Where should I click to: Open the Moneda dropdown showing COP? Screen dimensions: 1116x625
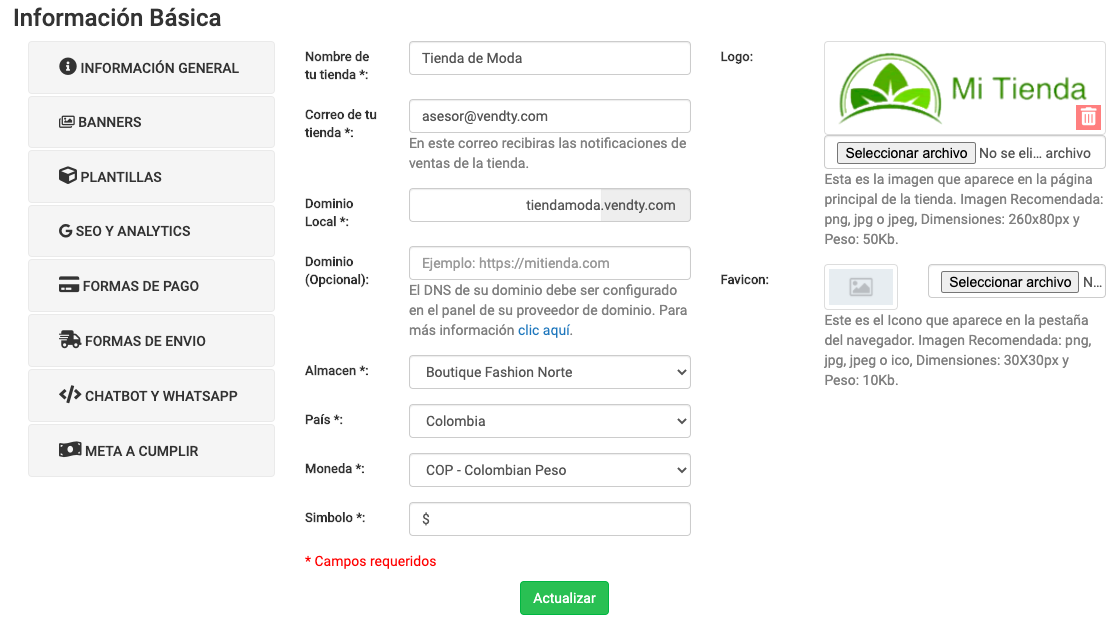[x=549, y=470]
